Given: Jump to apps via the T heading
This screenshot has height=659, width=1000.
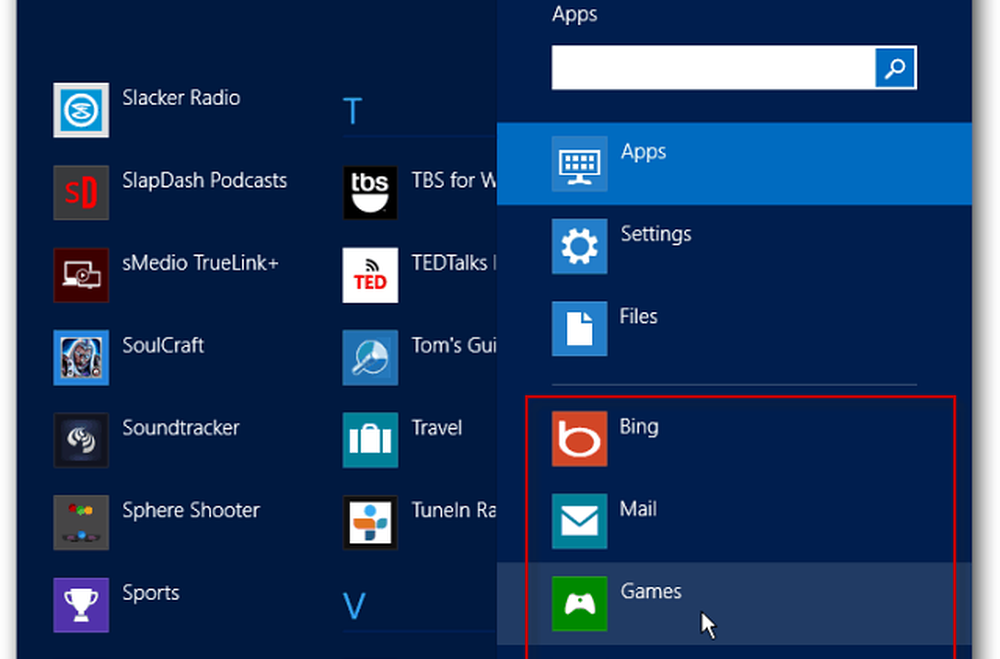Looking at the screenshot, I should pos(352,111).
